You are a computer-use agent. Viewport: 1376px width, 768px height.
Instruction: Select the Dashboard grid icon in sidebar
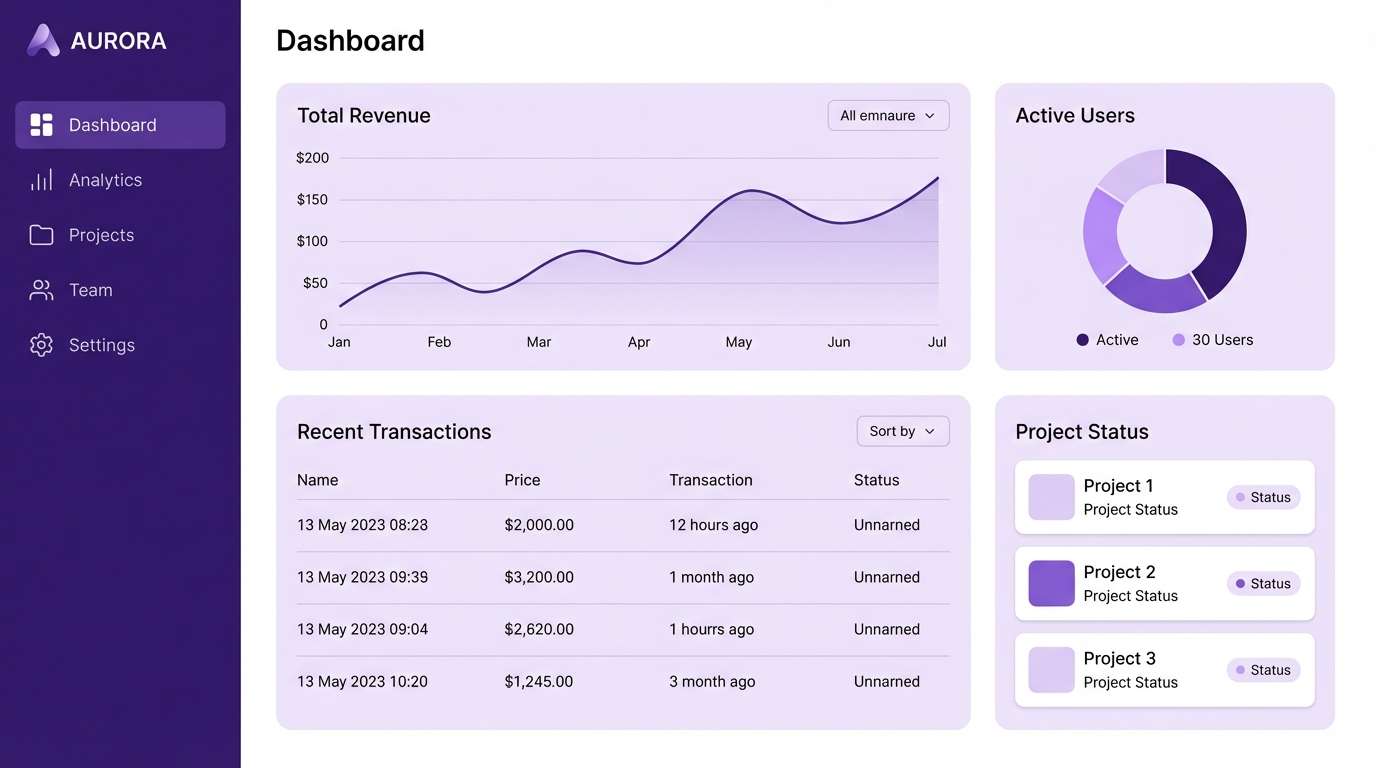[41, 124]
